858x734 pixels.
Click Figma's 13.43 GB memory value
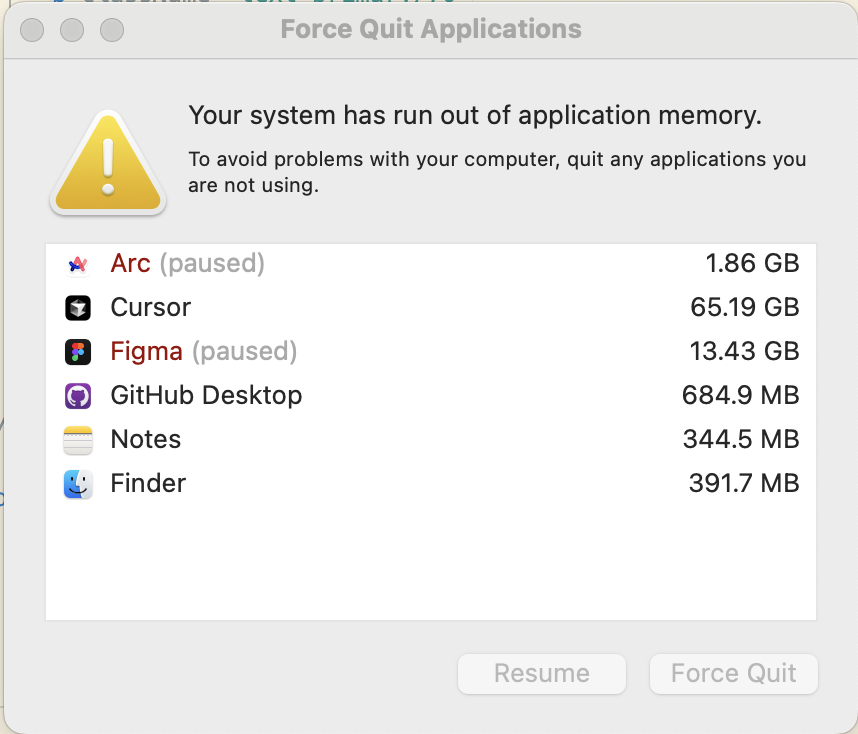(744, 352)
